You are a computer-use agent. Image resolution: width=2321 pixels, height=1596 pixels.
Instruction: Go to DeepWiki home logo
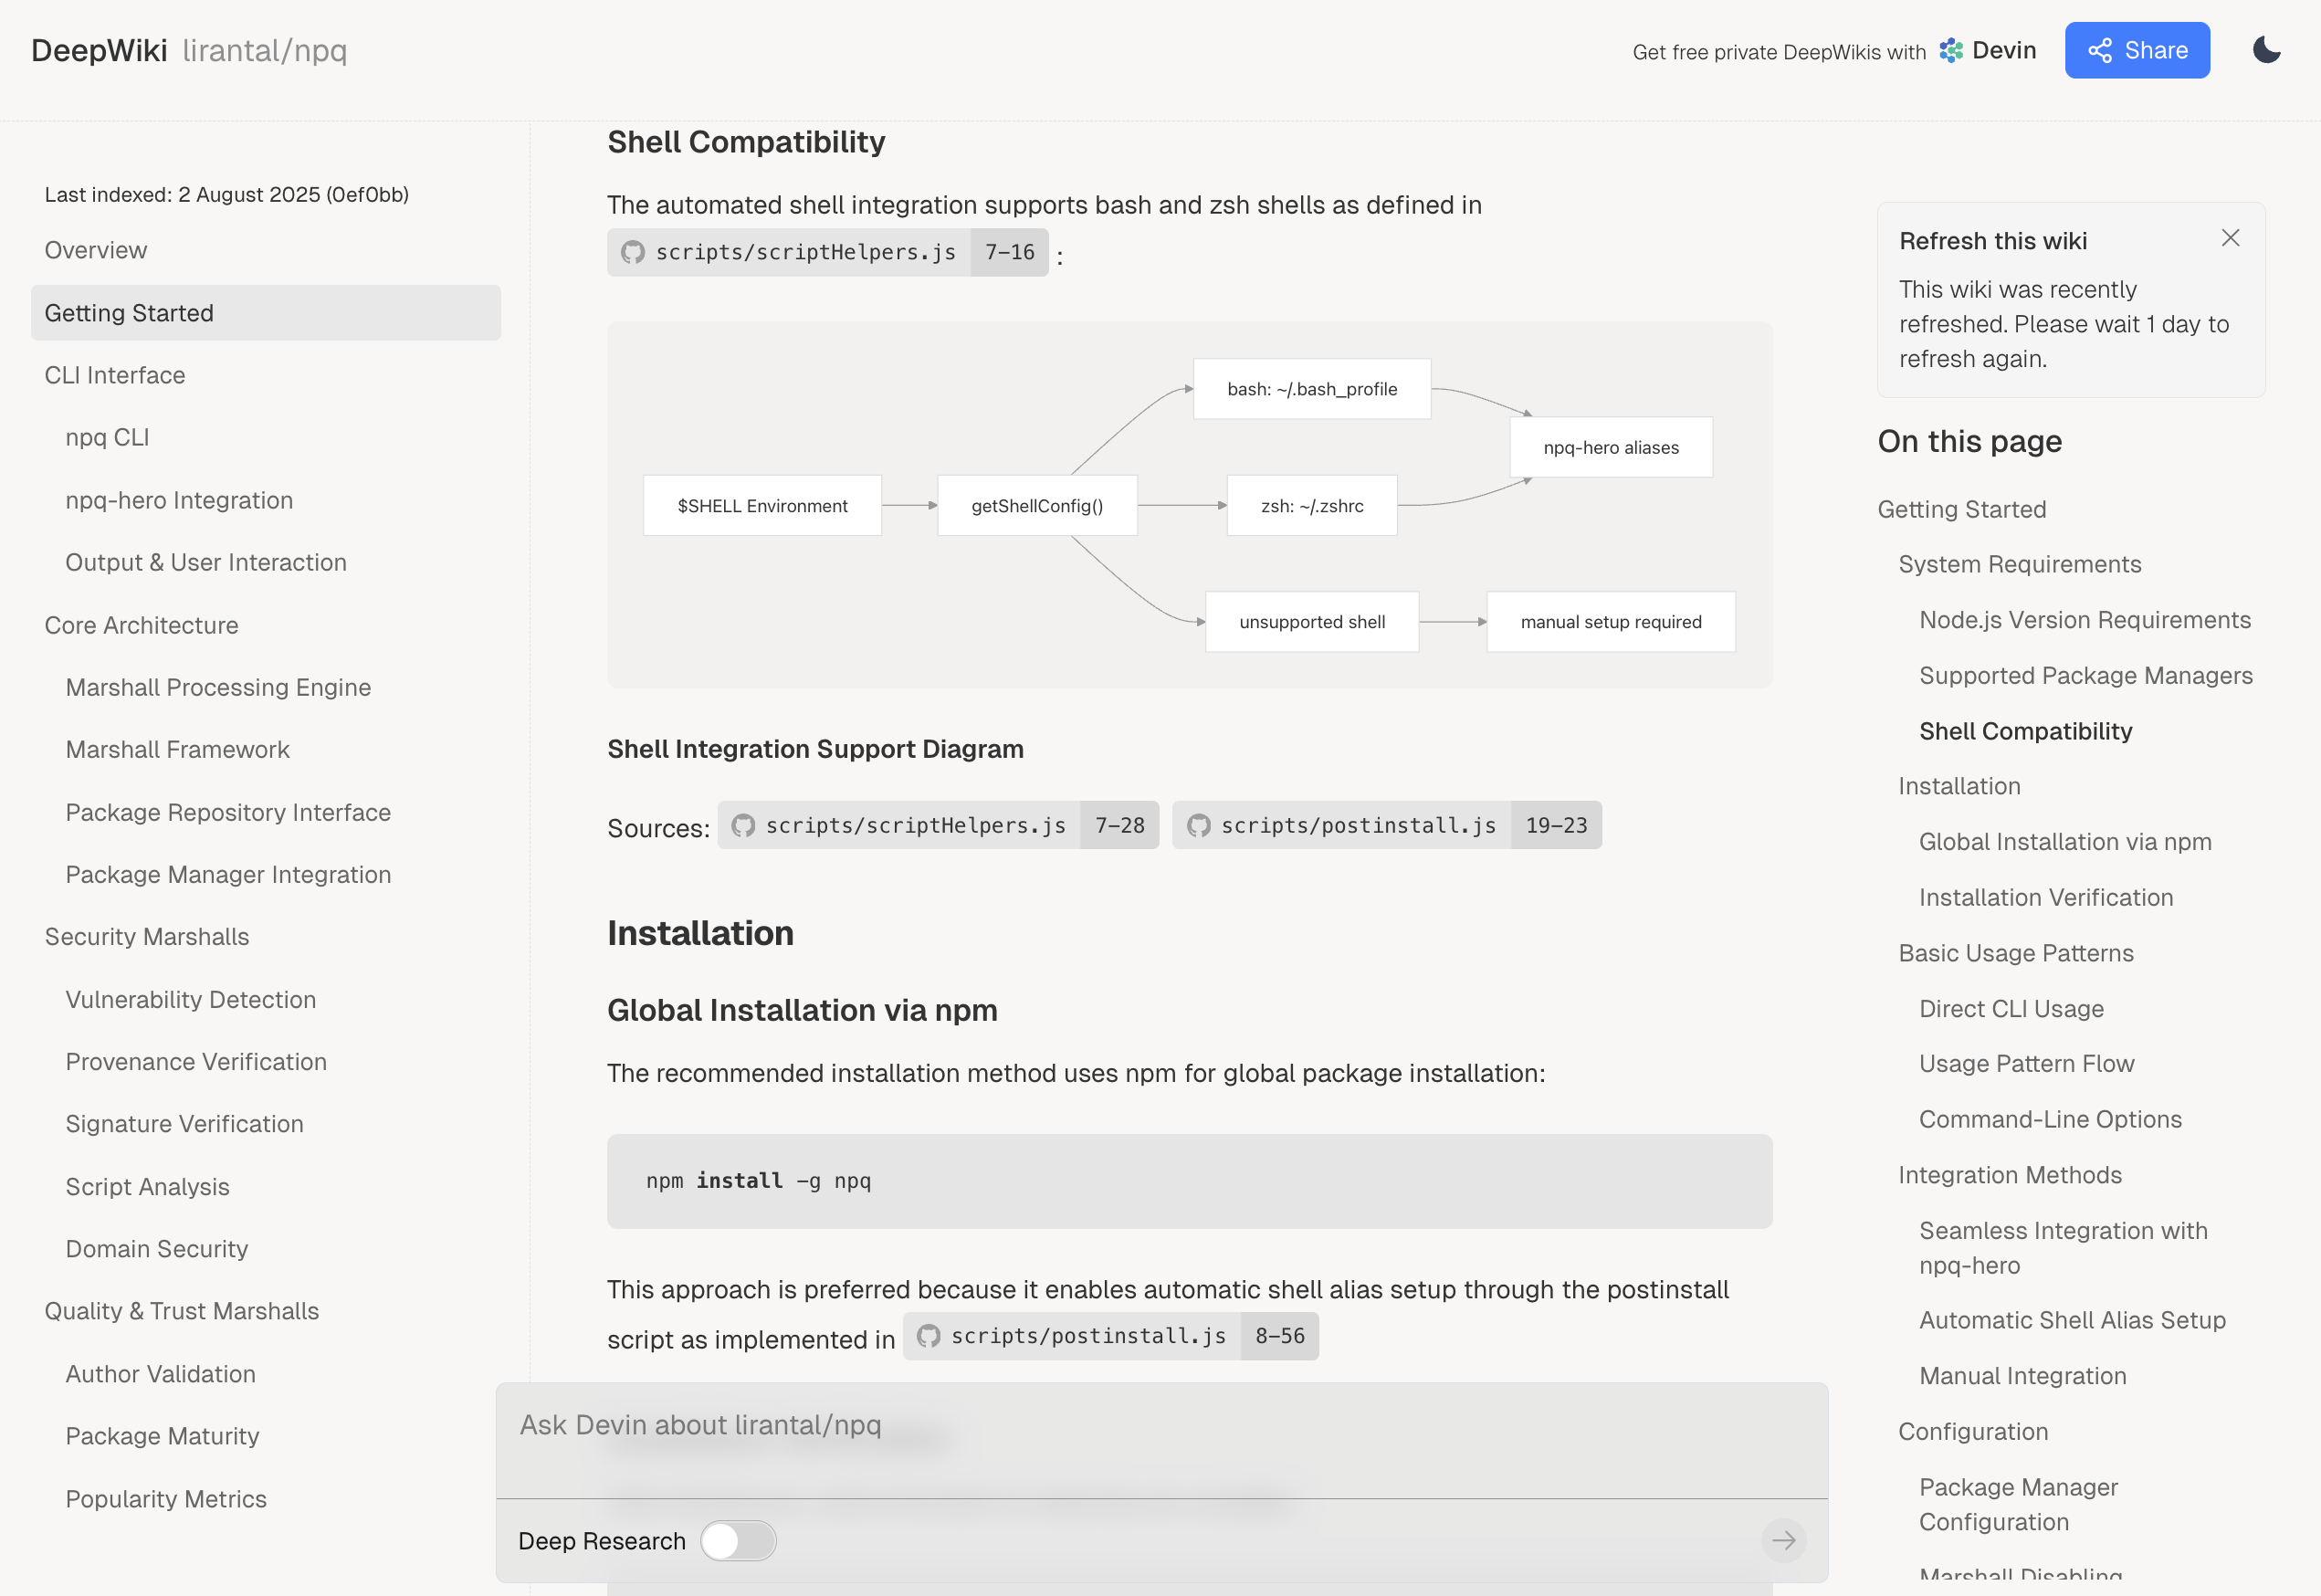tap(99, 50)
